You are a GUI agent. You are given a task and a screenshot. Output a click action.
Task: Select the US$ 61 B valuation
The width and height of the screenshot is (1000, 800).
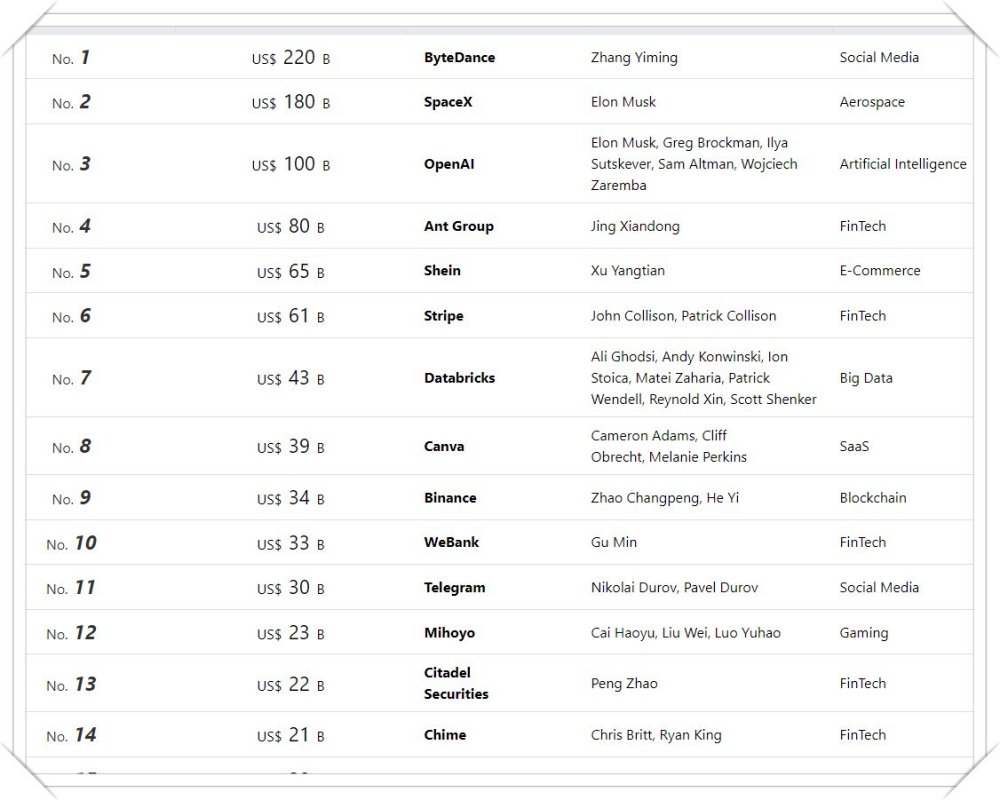(291, 316)
